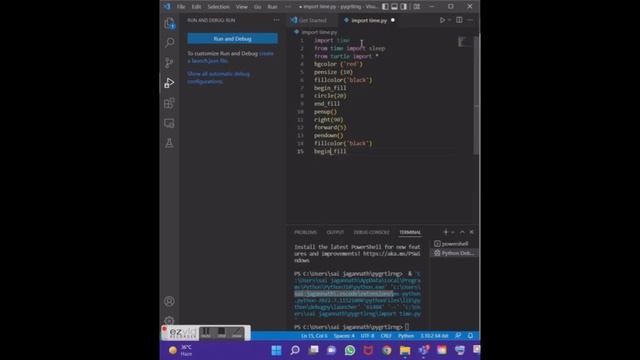Open the Explorer view in activity bar
The height and width of the screenshot is (360, 640).
coord(169,23)
